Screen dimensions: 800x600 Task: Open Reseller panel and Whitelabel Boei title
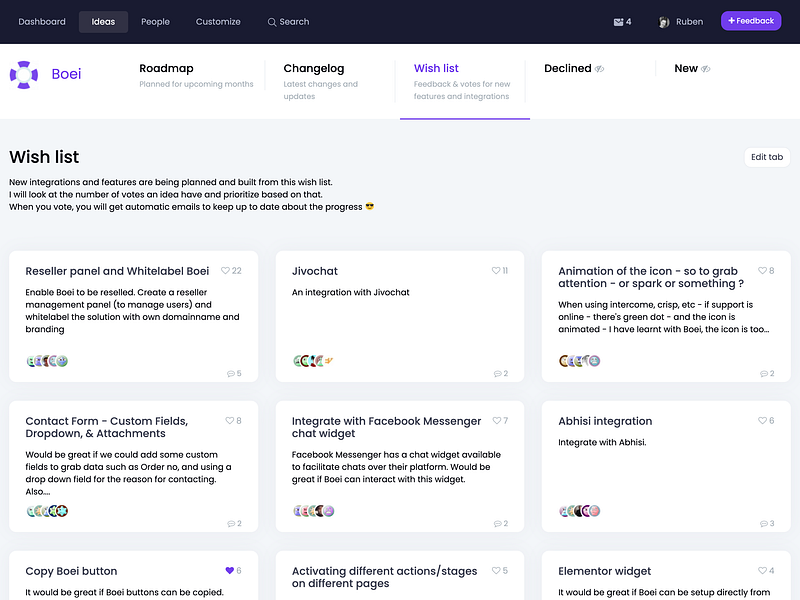(x=117, y=271)
